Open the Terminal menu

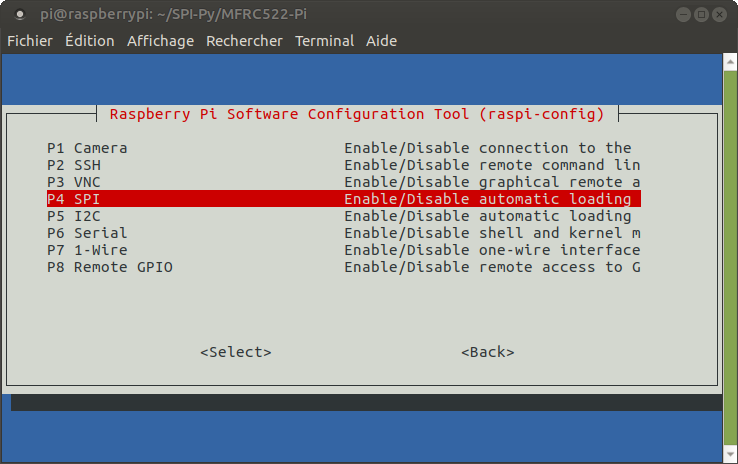[324, 41]
